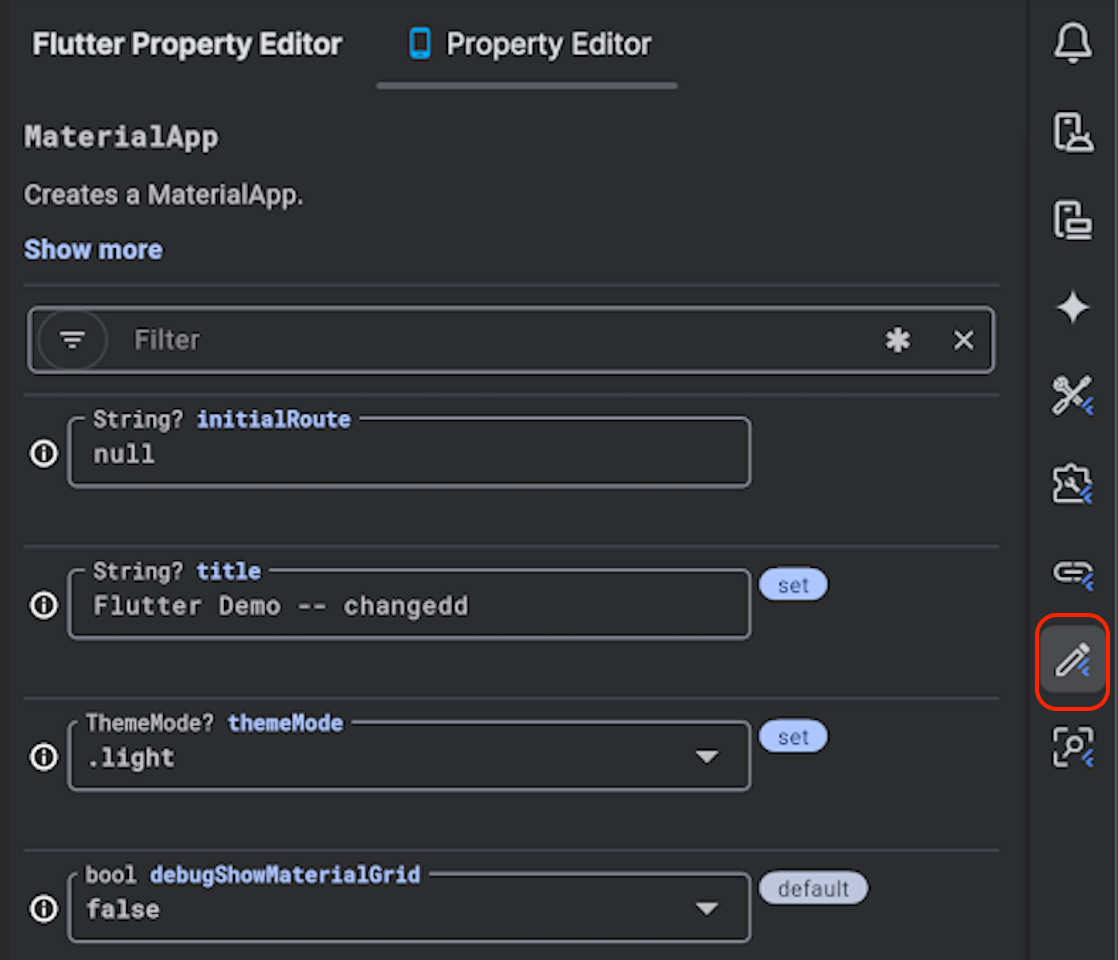
Task: Select the device preview icon in the sidebar
Action: pyautogui.click(x=1072, y=131)
